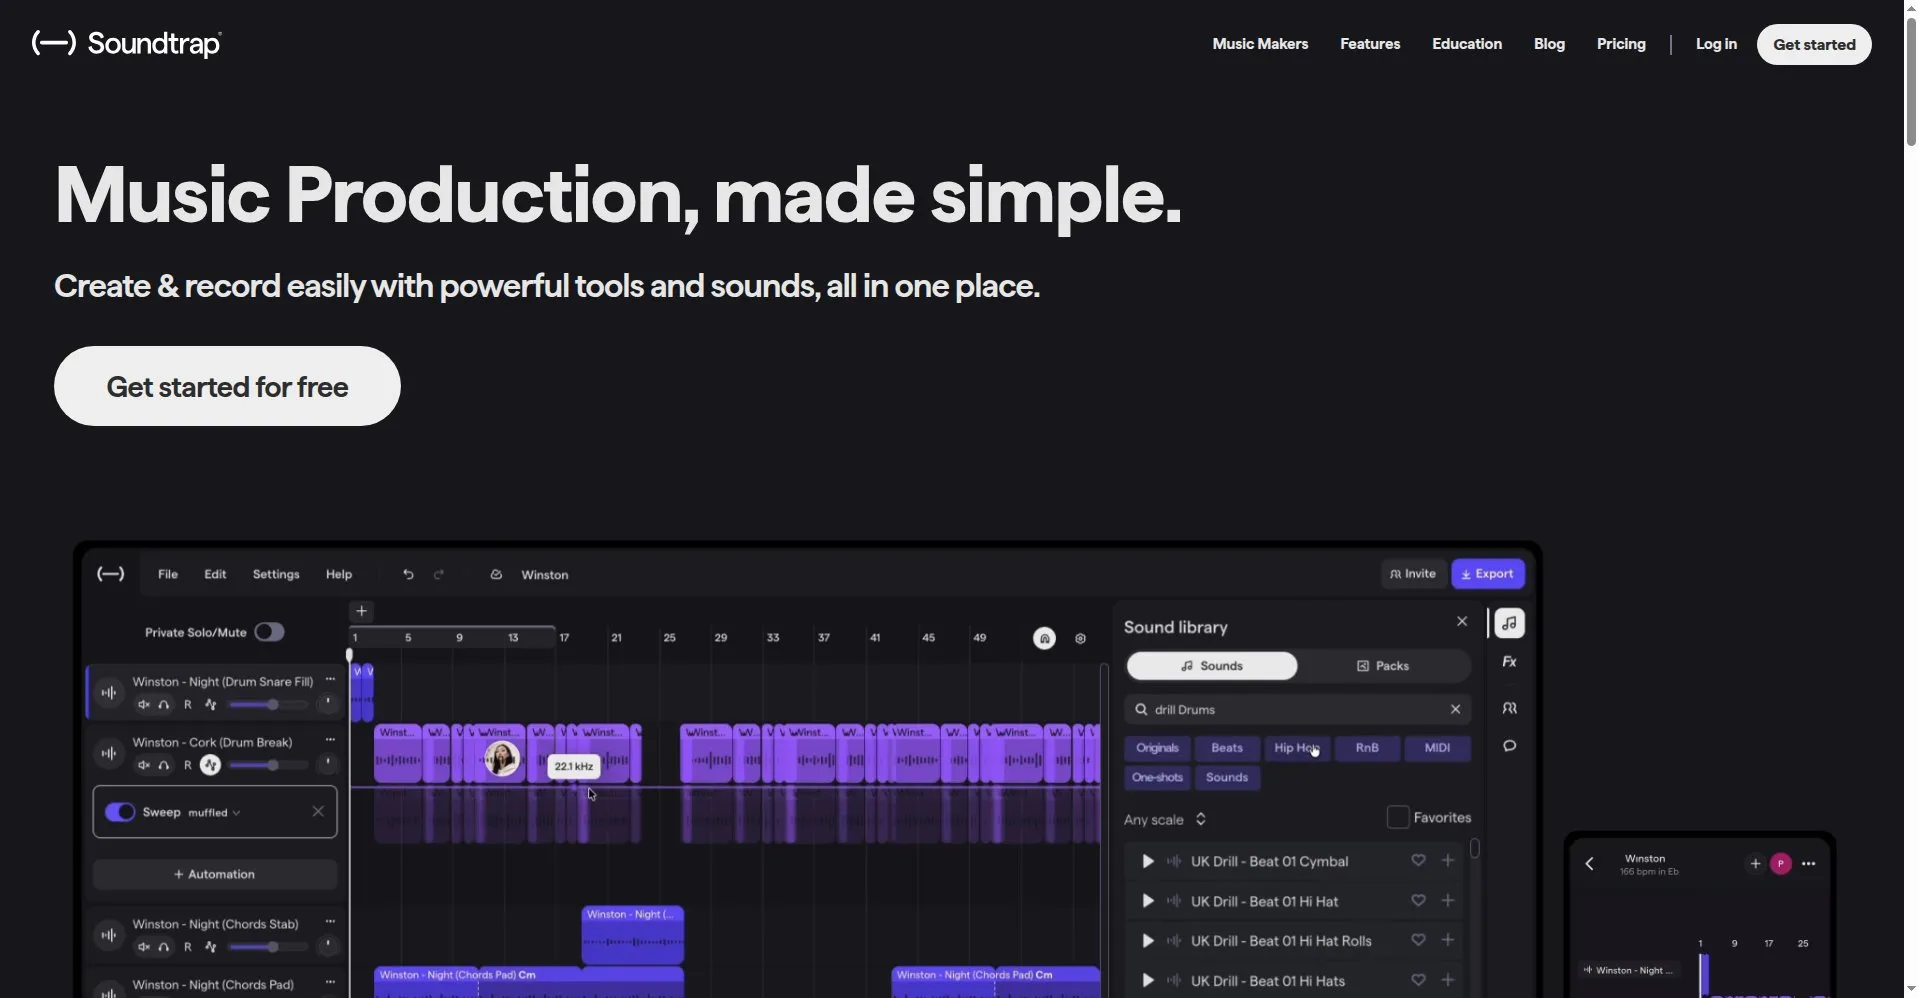1919x998 pixels.
Task: Adjust the volume slider of Chords Stab track
Action: (x=268, y=947)
